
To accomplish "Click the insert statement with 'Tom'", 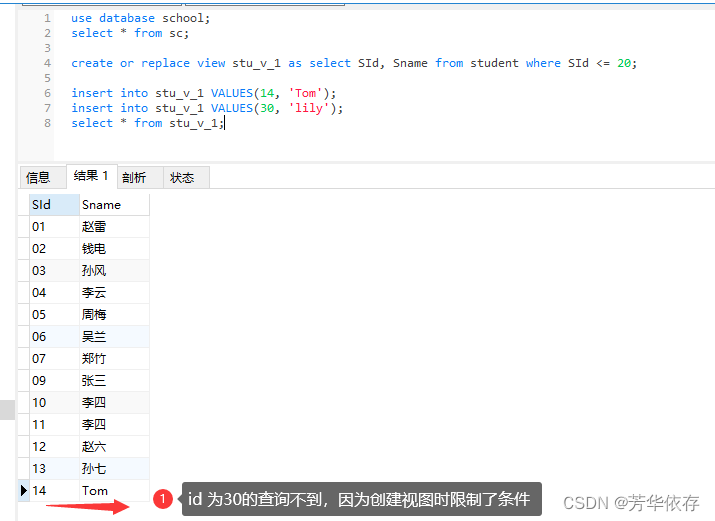I will coord(203,93).
